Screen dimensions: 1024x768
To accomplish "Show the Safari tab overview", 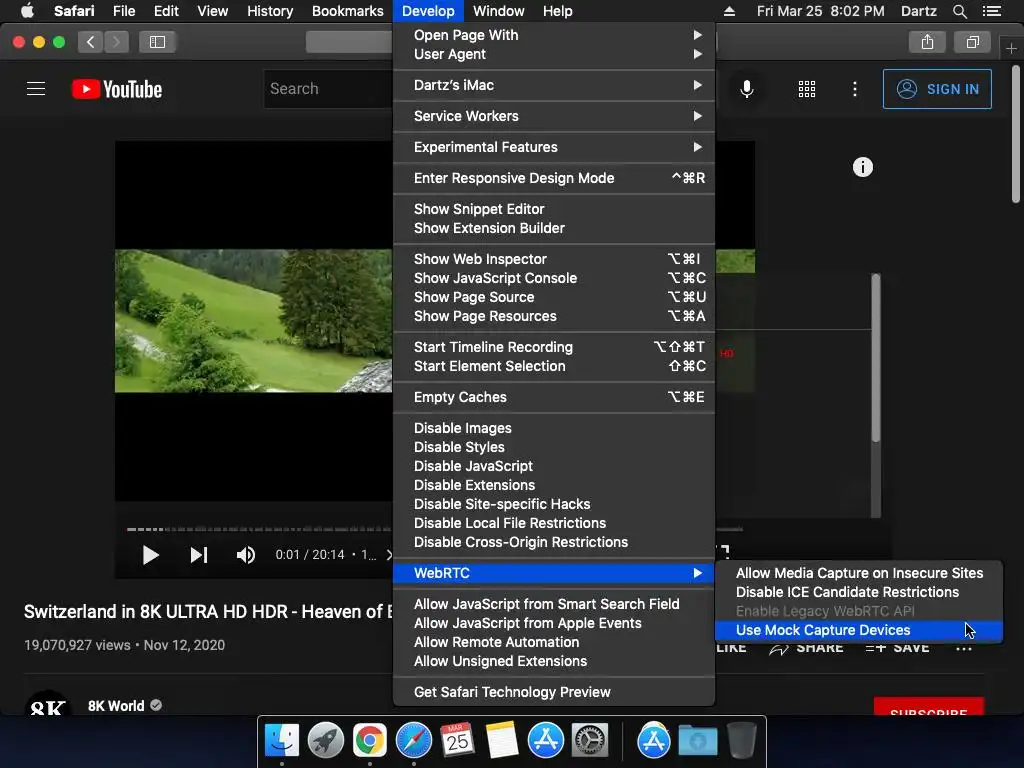I will click(972, 42).
